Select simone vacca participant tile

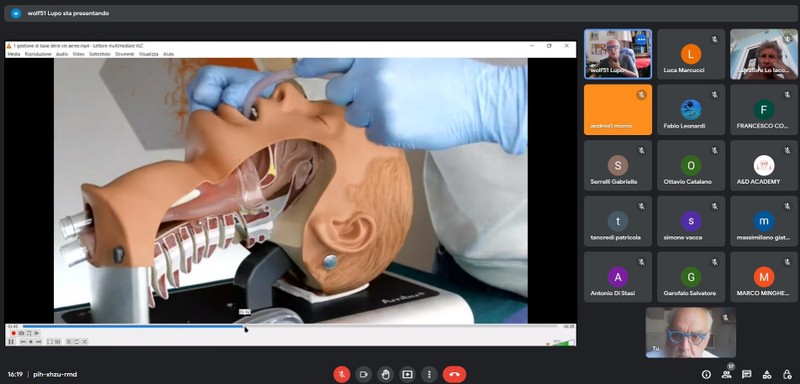(x=691, y=221)
